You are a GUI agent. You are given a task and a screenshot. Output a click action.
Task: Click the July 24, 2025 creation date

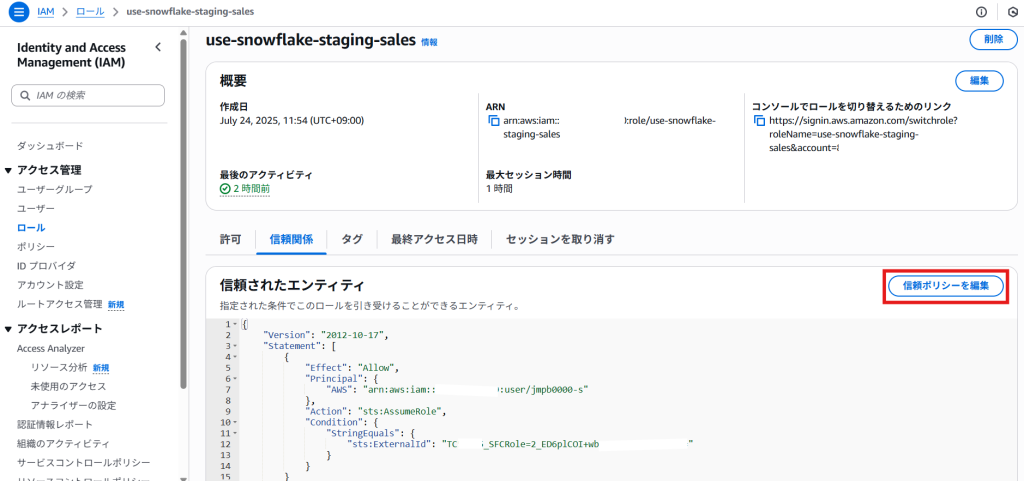click(292, 121)
